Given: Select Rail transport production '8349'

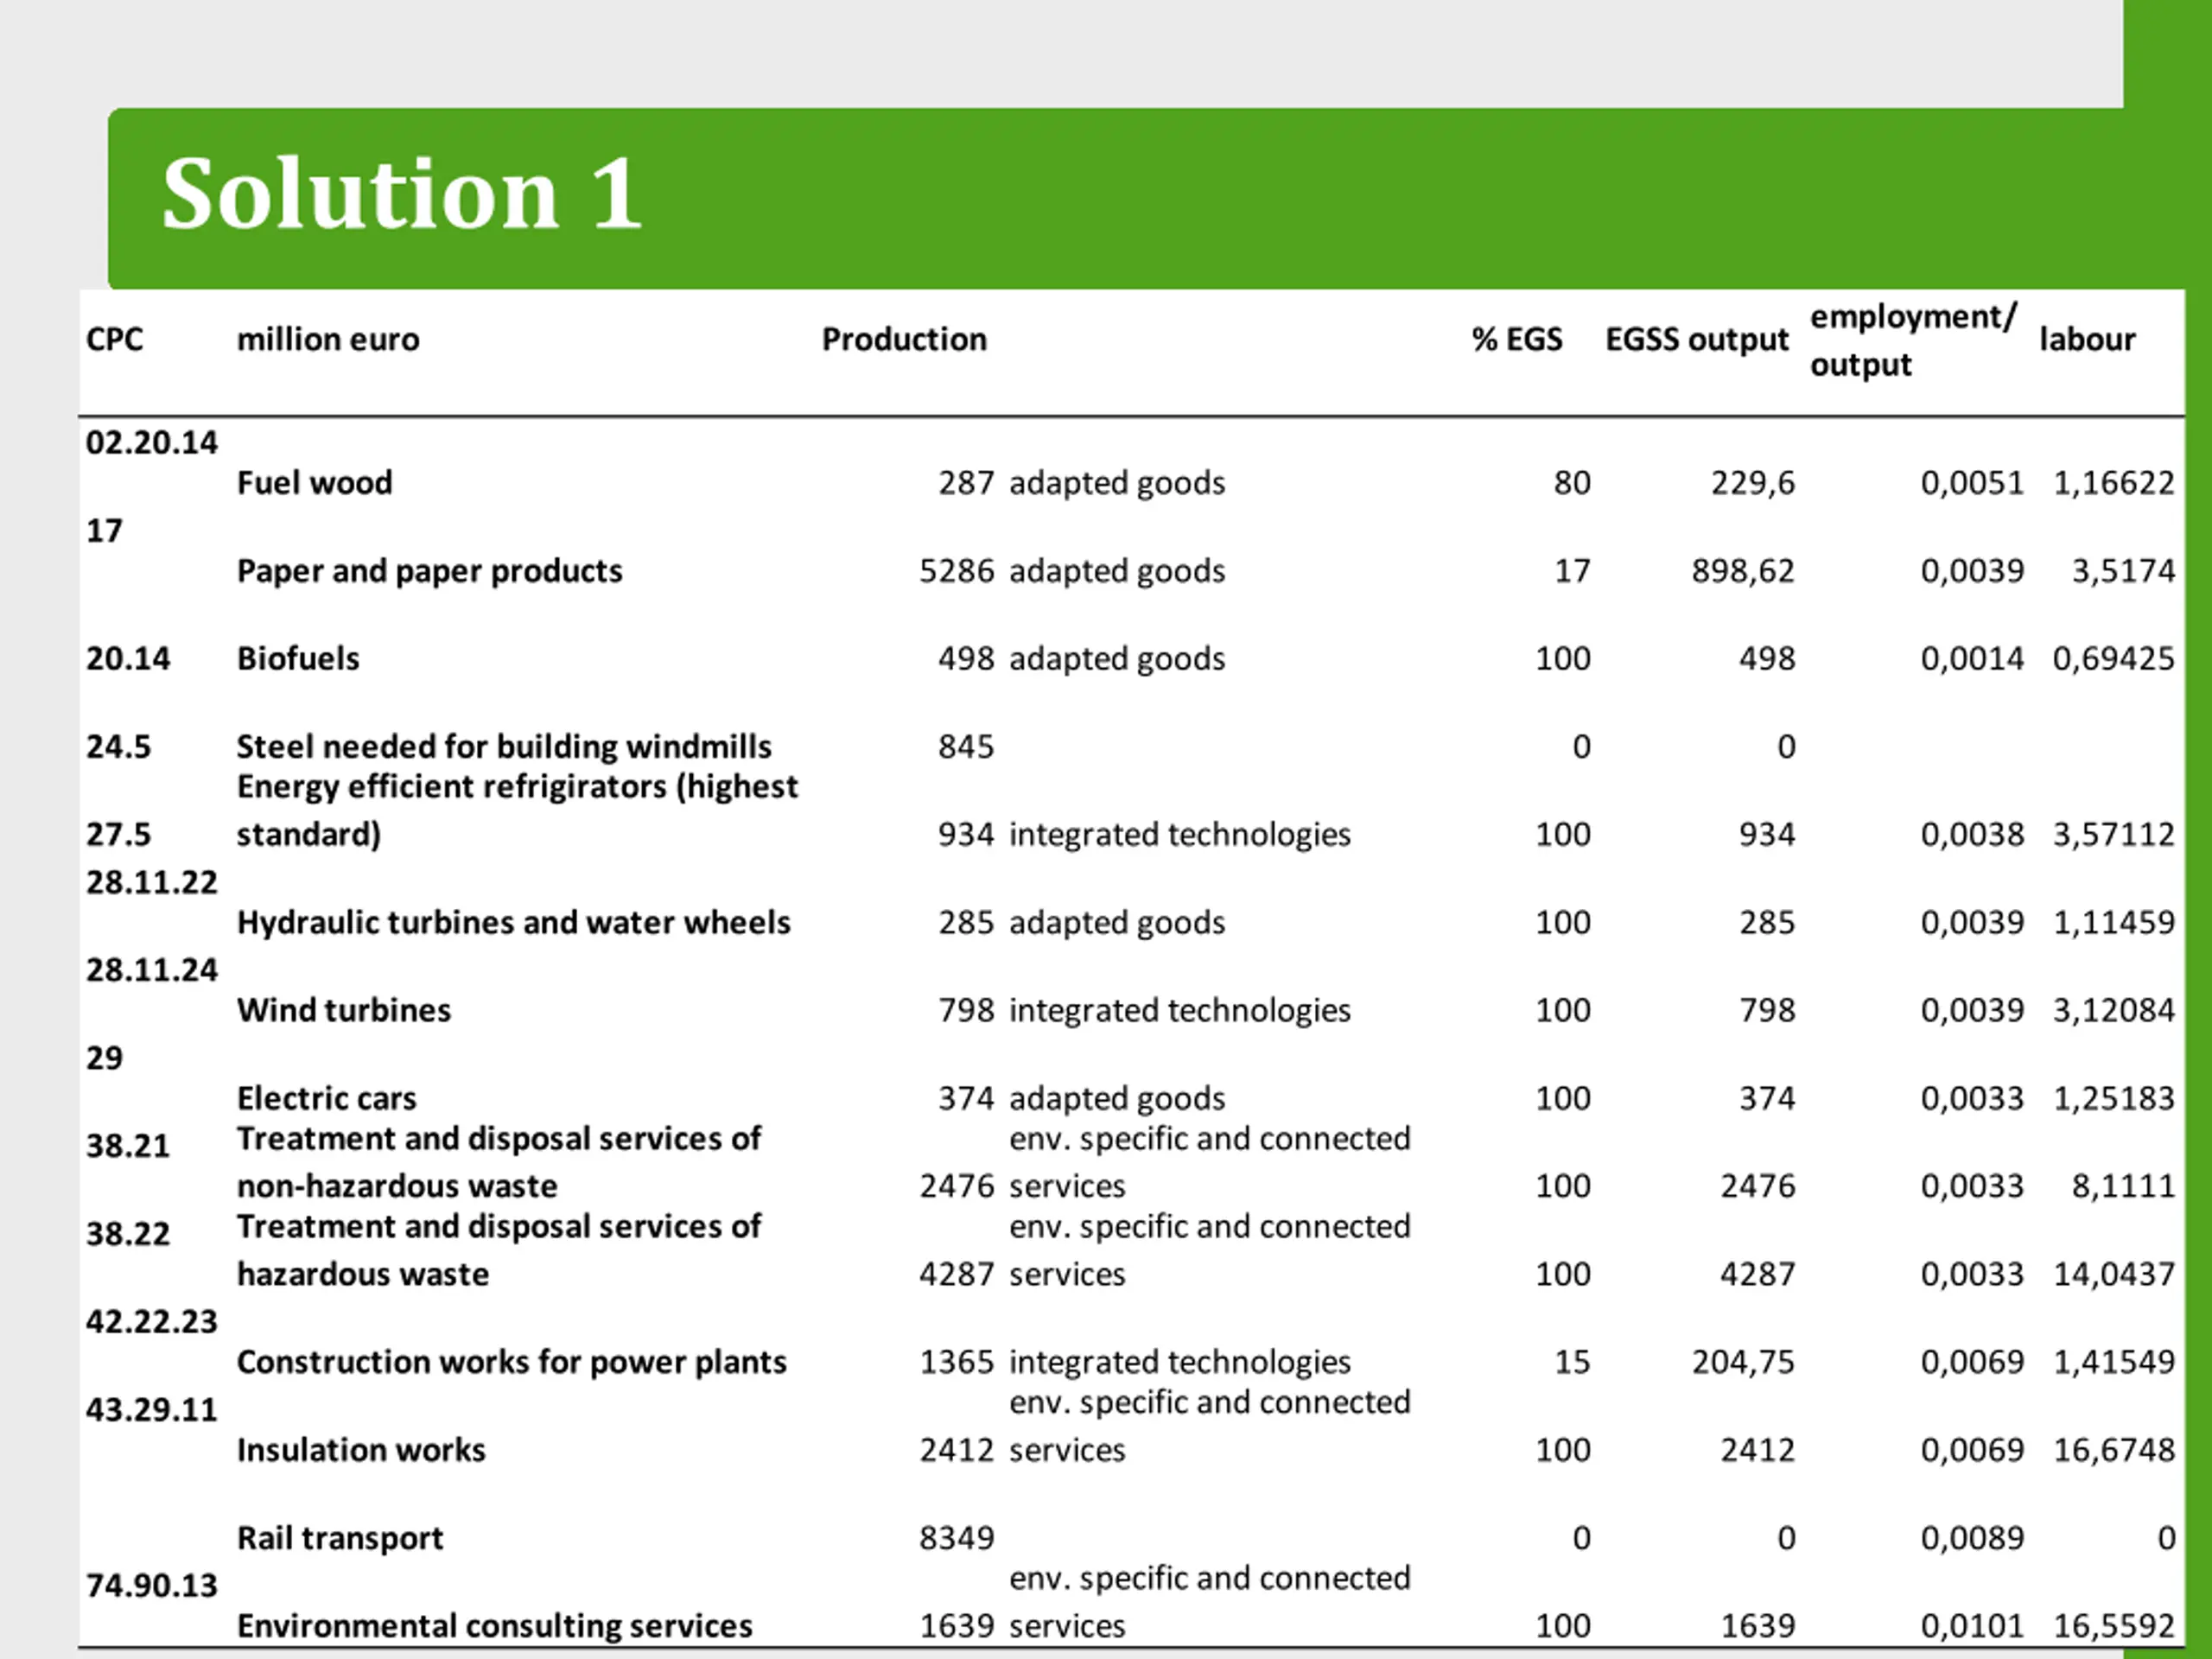Looking at the screenshot, I should pyautogui.click(x=956, y=1538).
